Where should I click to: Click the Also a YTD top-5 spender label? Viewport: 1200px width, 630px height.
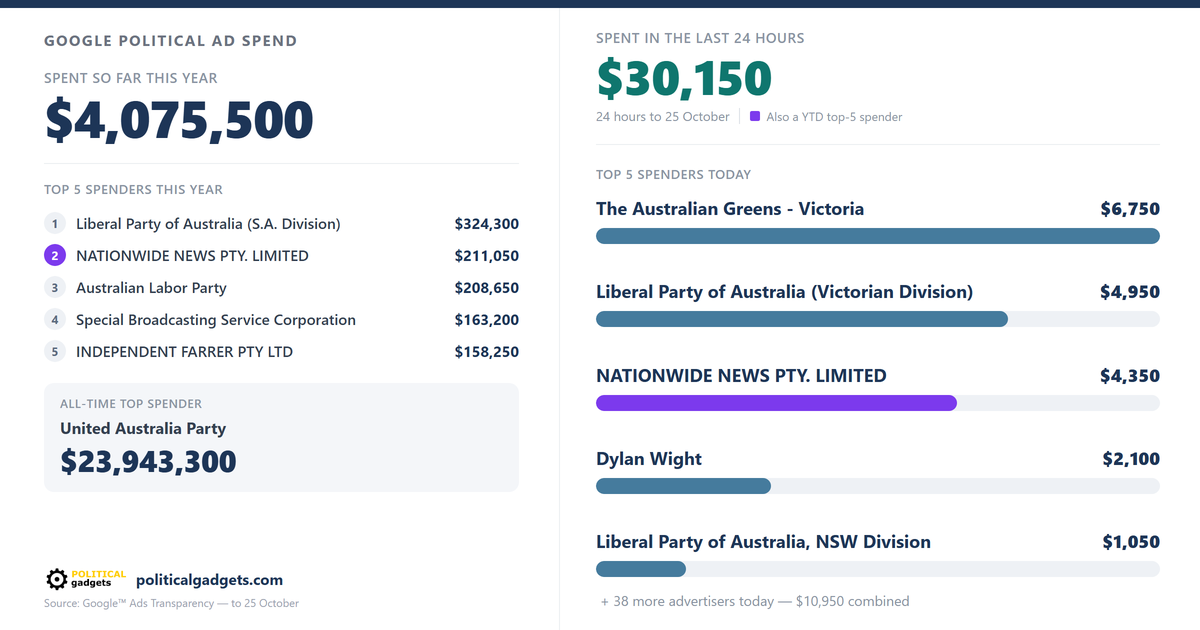click(834, 117)
